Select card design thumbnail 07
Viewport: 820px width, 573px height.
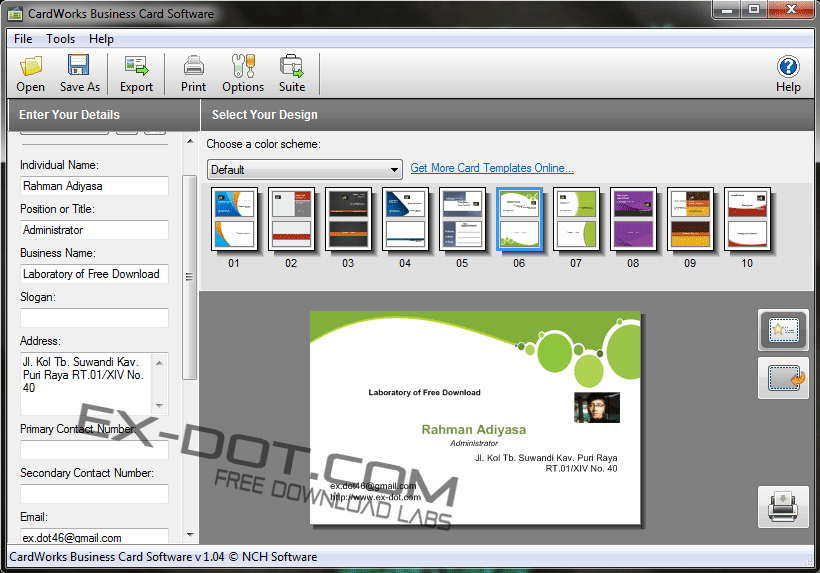576,219
